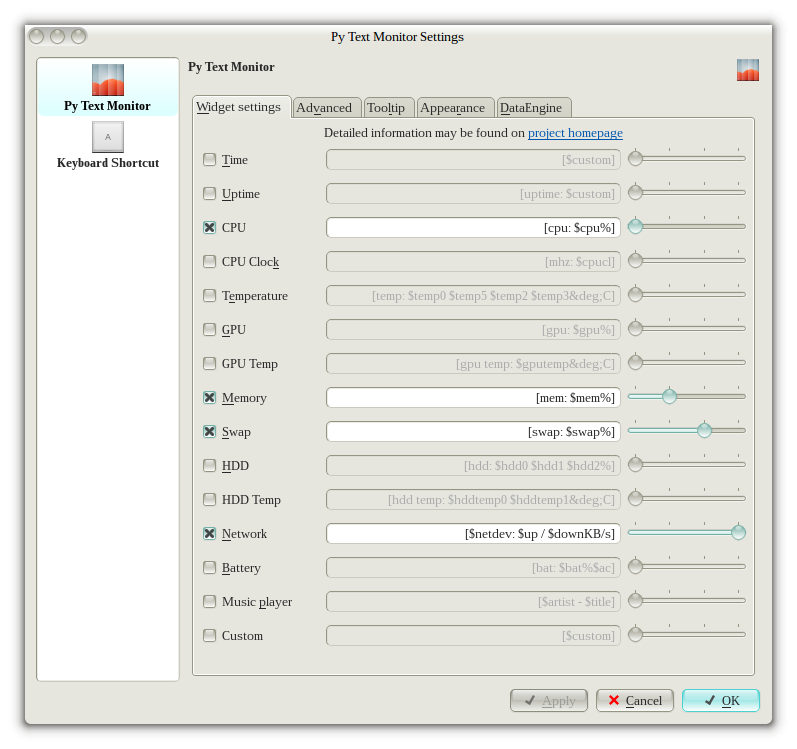Image resolution: width=797 pixels, height=749 pixels.
Task: Select the Tooltip tab
Action: (385, 108)
